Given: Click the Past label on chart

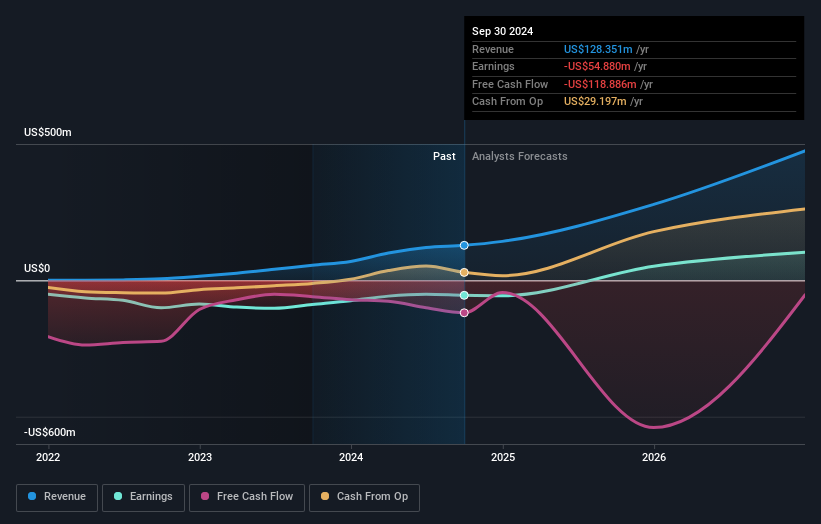Looking at the screenshot, I should [444, 157].
